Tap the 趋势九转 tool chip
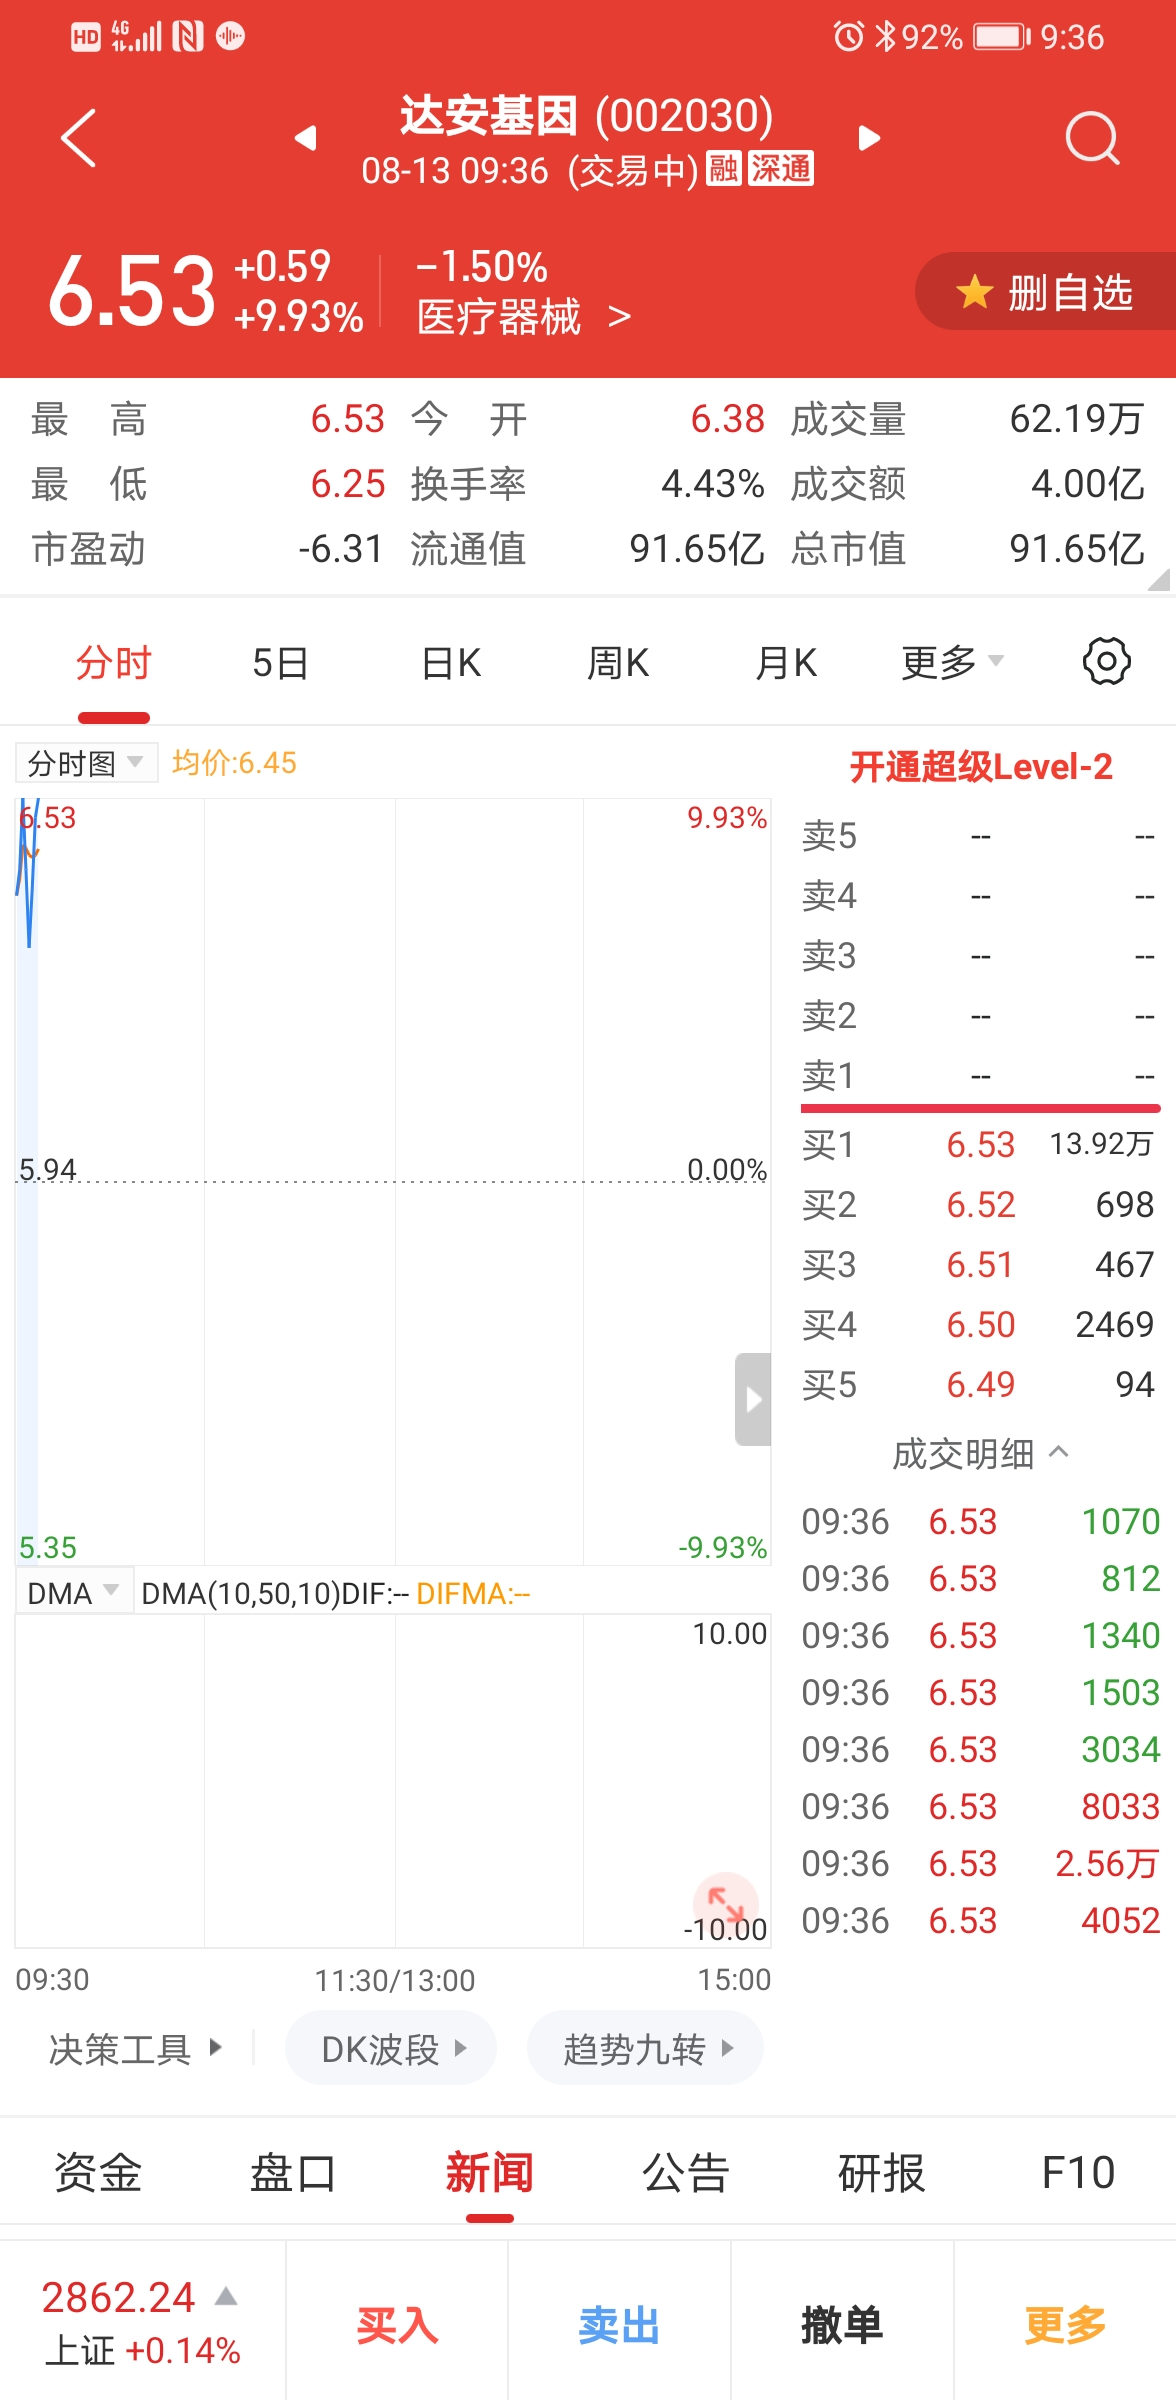The height and width of the screenshot is (2400, 1176). [x=645, y=2049]
